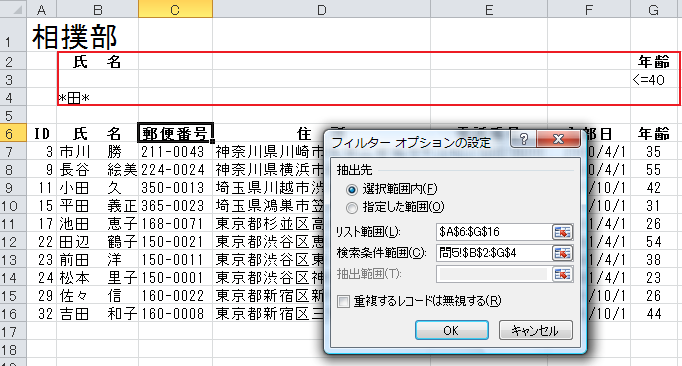Click name cell 池田 恵子
The width and height of the screenshot is (682, 366).
(97, 224)
